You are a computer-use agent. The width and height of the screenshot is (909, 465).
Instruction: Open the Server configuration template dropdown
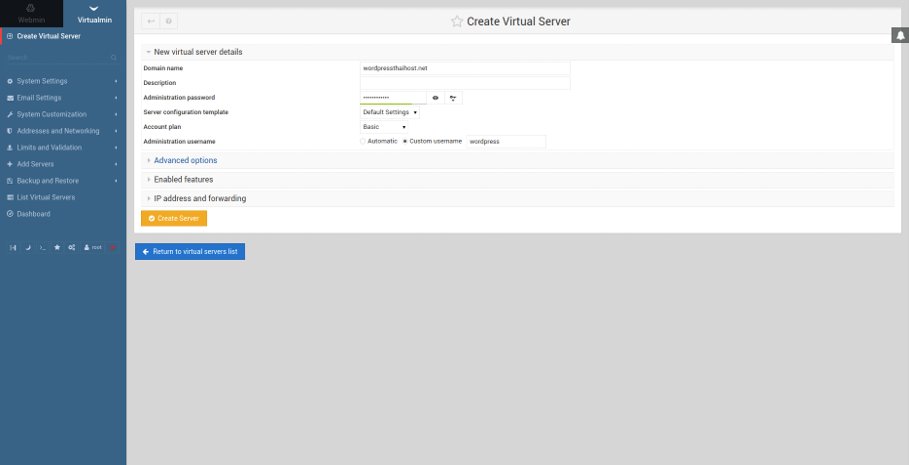pyautogui.click(x=390, y=112)
